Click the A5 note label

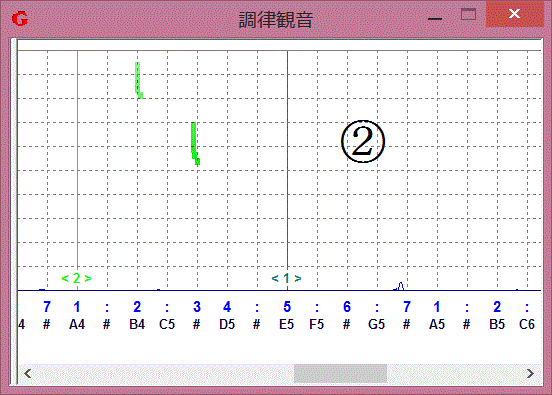point(437,324)
